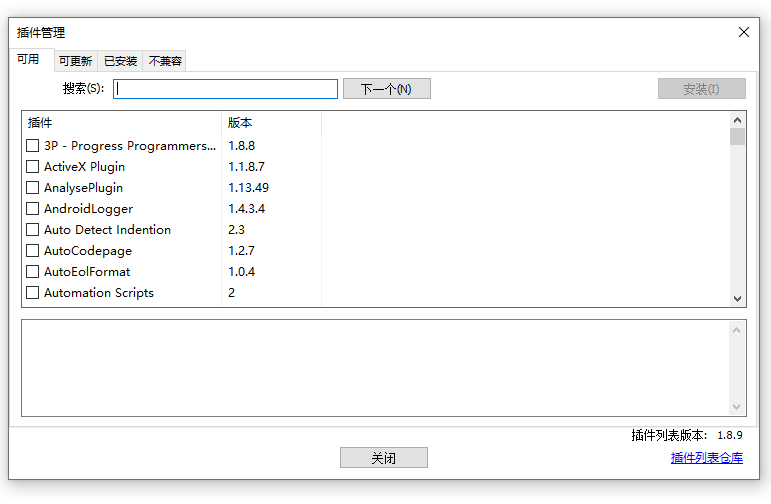Image resolution: width=771 pixels, height=504 pixels.
Task: Click version 1.1.8.7 cell
Action: tap(246, 167)
